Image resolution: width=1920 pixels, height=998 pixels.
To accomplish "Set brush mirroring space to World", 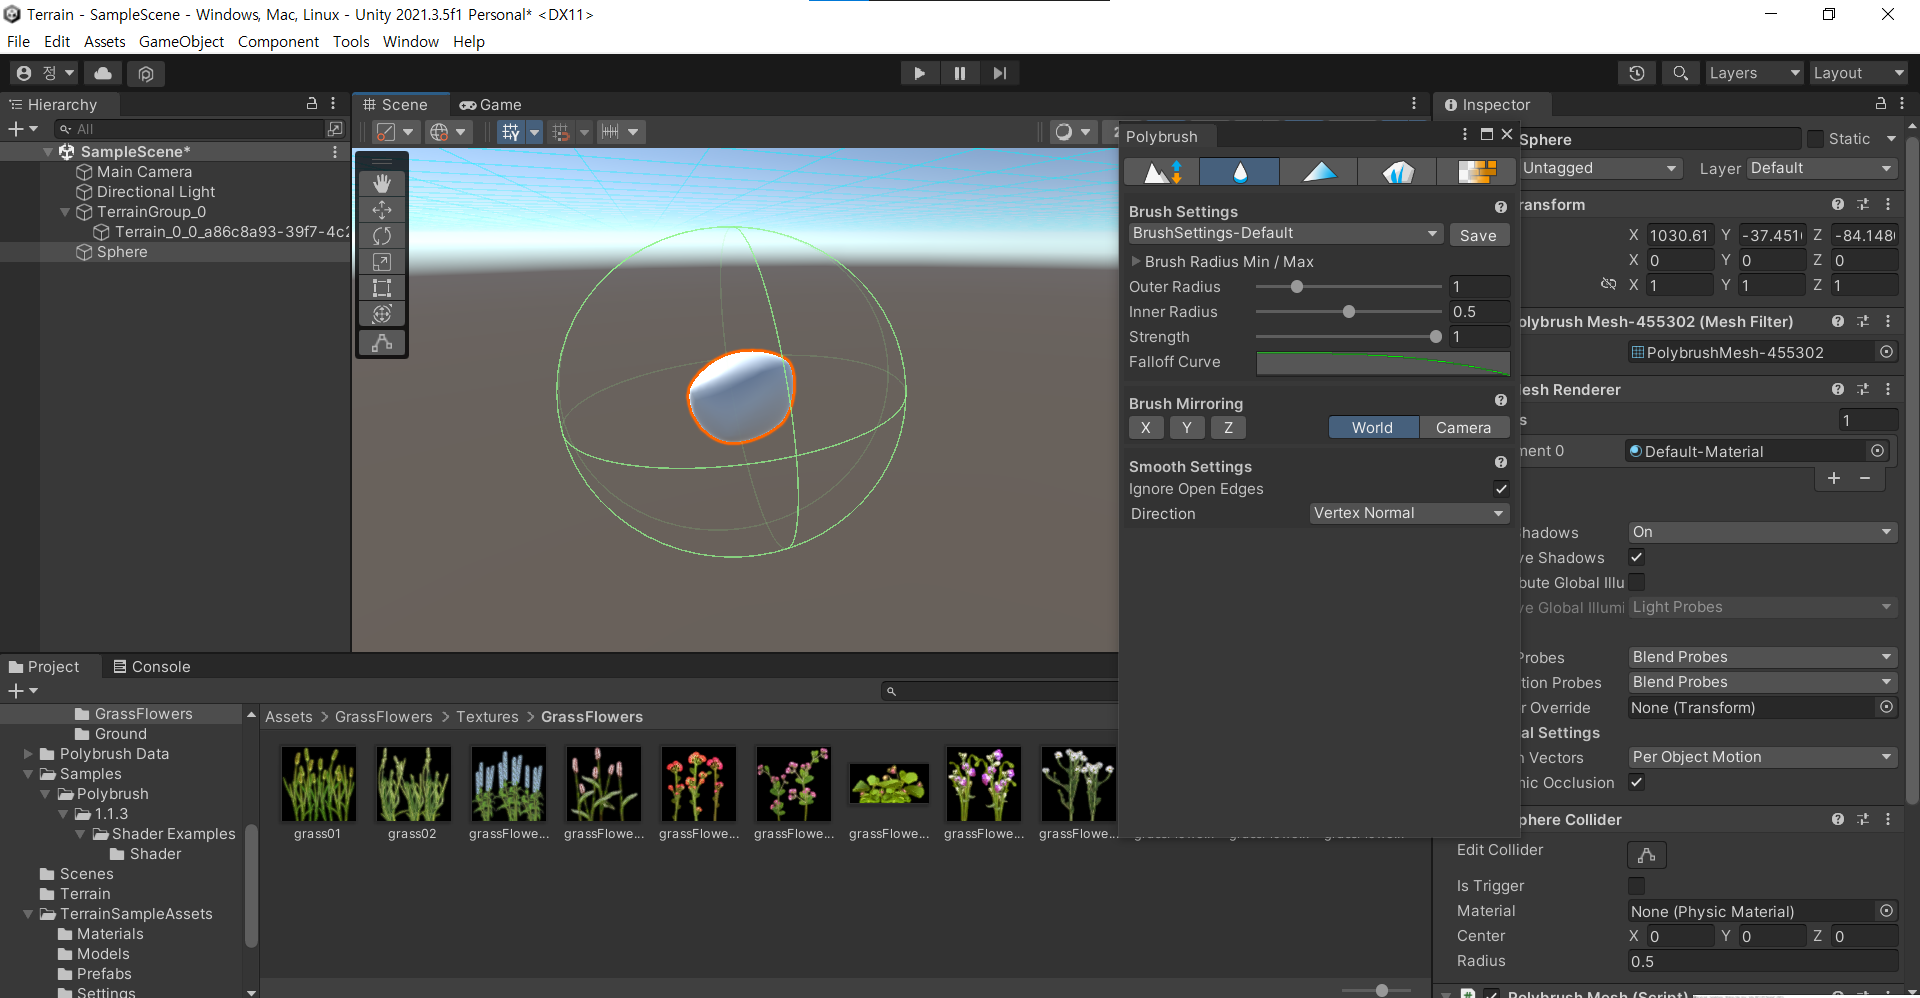I will coord(1373,428).
